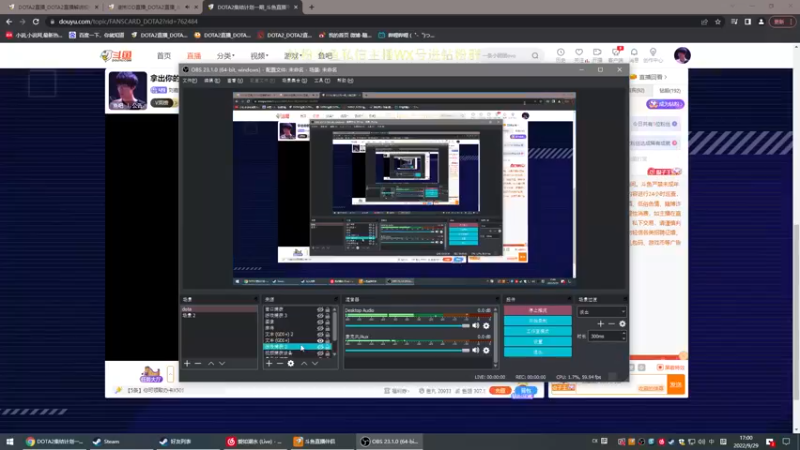Adjust Desktop Audio volume slider
800x450 pixels.
[407, 326]
